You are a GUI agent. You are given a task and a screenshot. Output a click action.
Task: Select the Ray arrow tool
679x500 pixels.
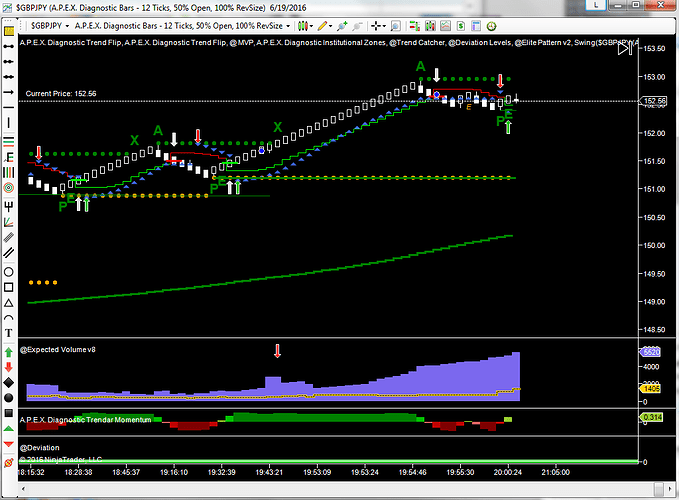[8, 92]
